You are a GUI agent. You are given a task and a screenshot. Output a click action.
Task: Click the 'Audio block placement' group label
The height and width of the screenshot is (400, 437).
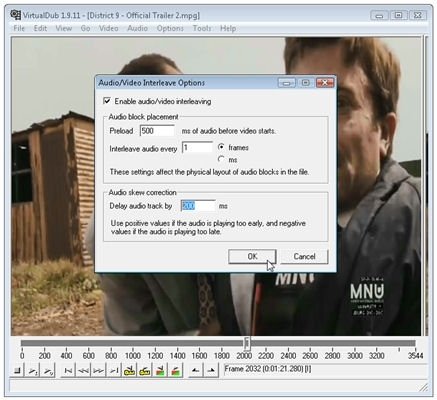click(x=144, y=117)
